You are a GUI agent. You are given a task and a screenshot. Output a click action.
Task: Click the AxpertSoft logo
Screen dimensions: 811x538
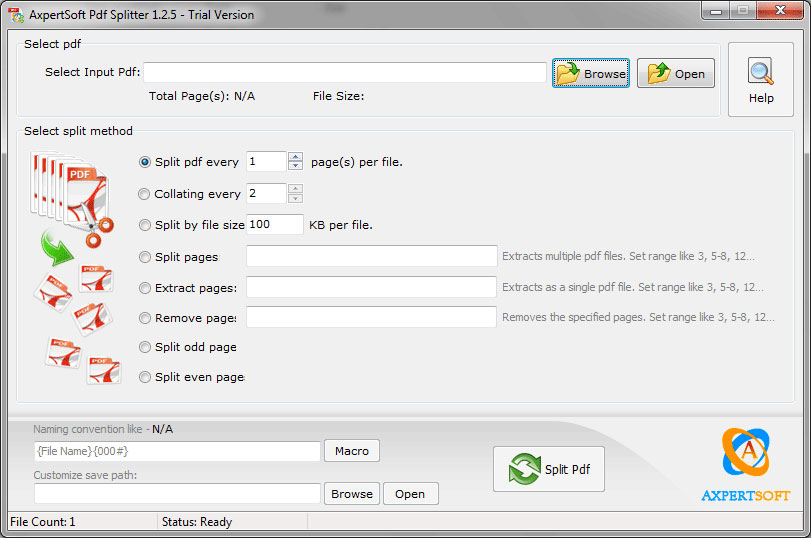[x=745, y=465]
